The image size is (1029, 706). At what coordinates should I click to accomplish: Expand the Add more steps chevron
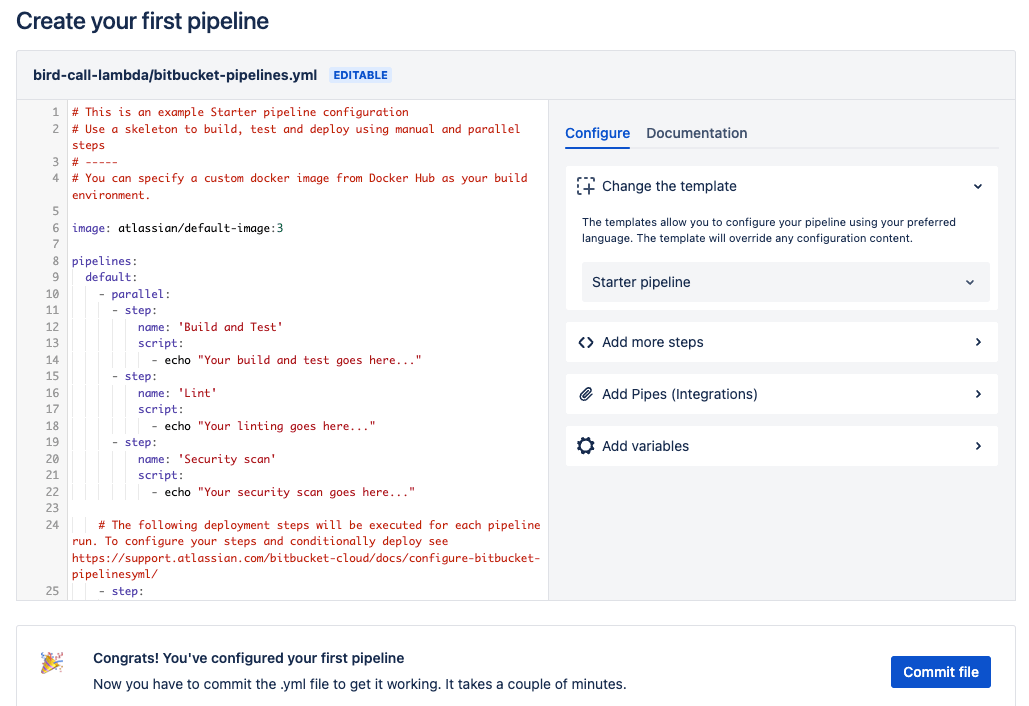[x=978, y=343]
